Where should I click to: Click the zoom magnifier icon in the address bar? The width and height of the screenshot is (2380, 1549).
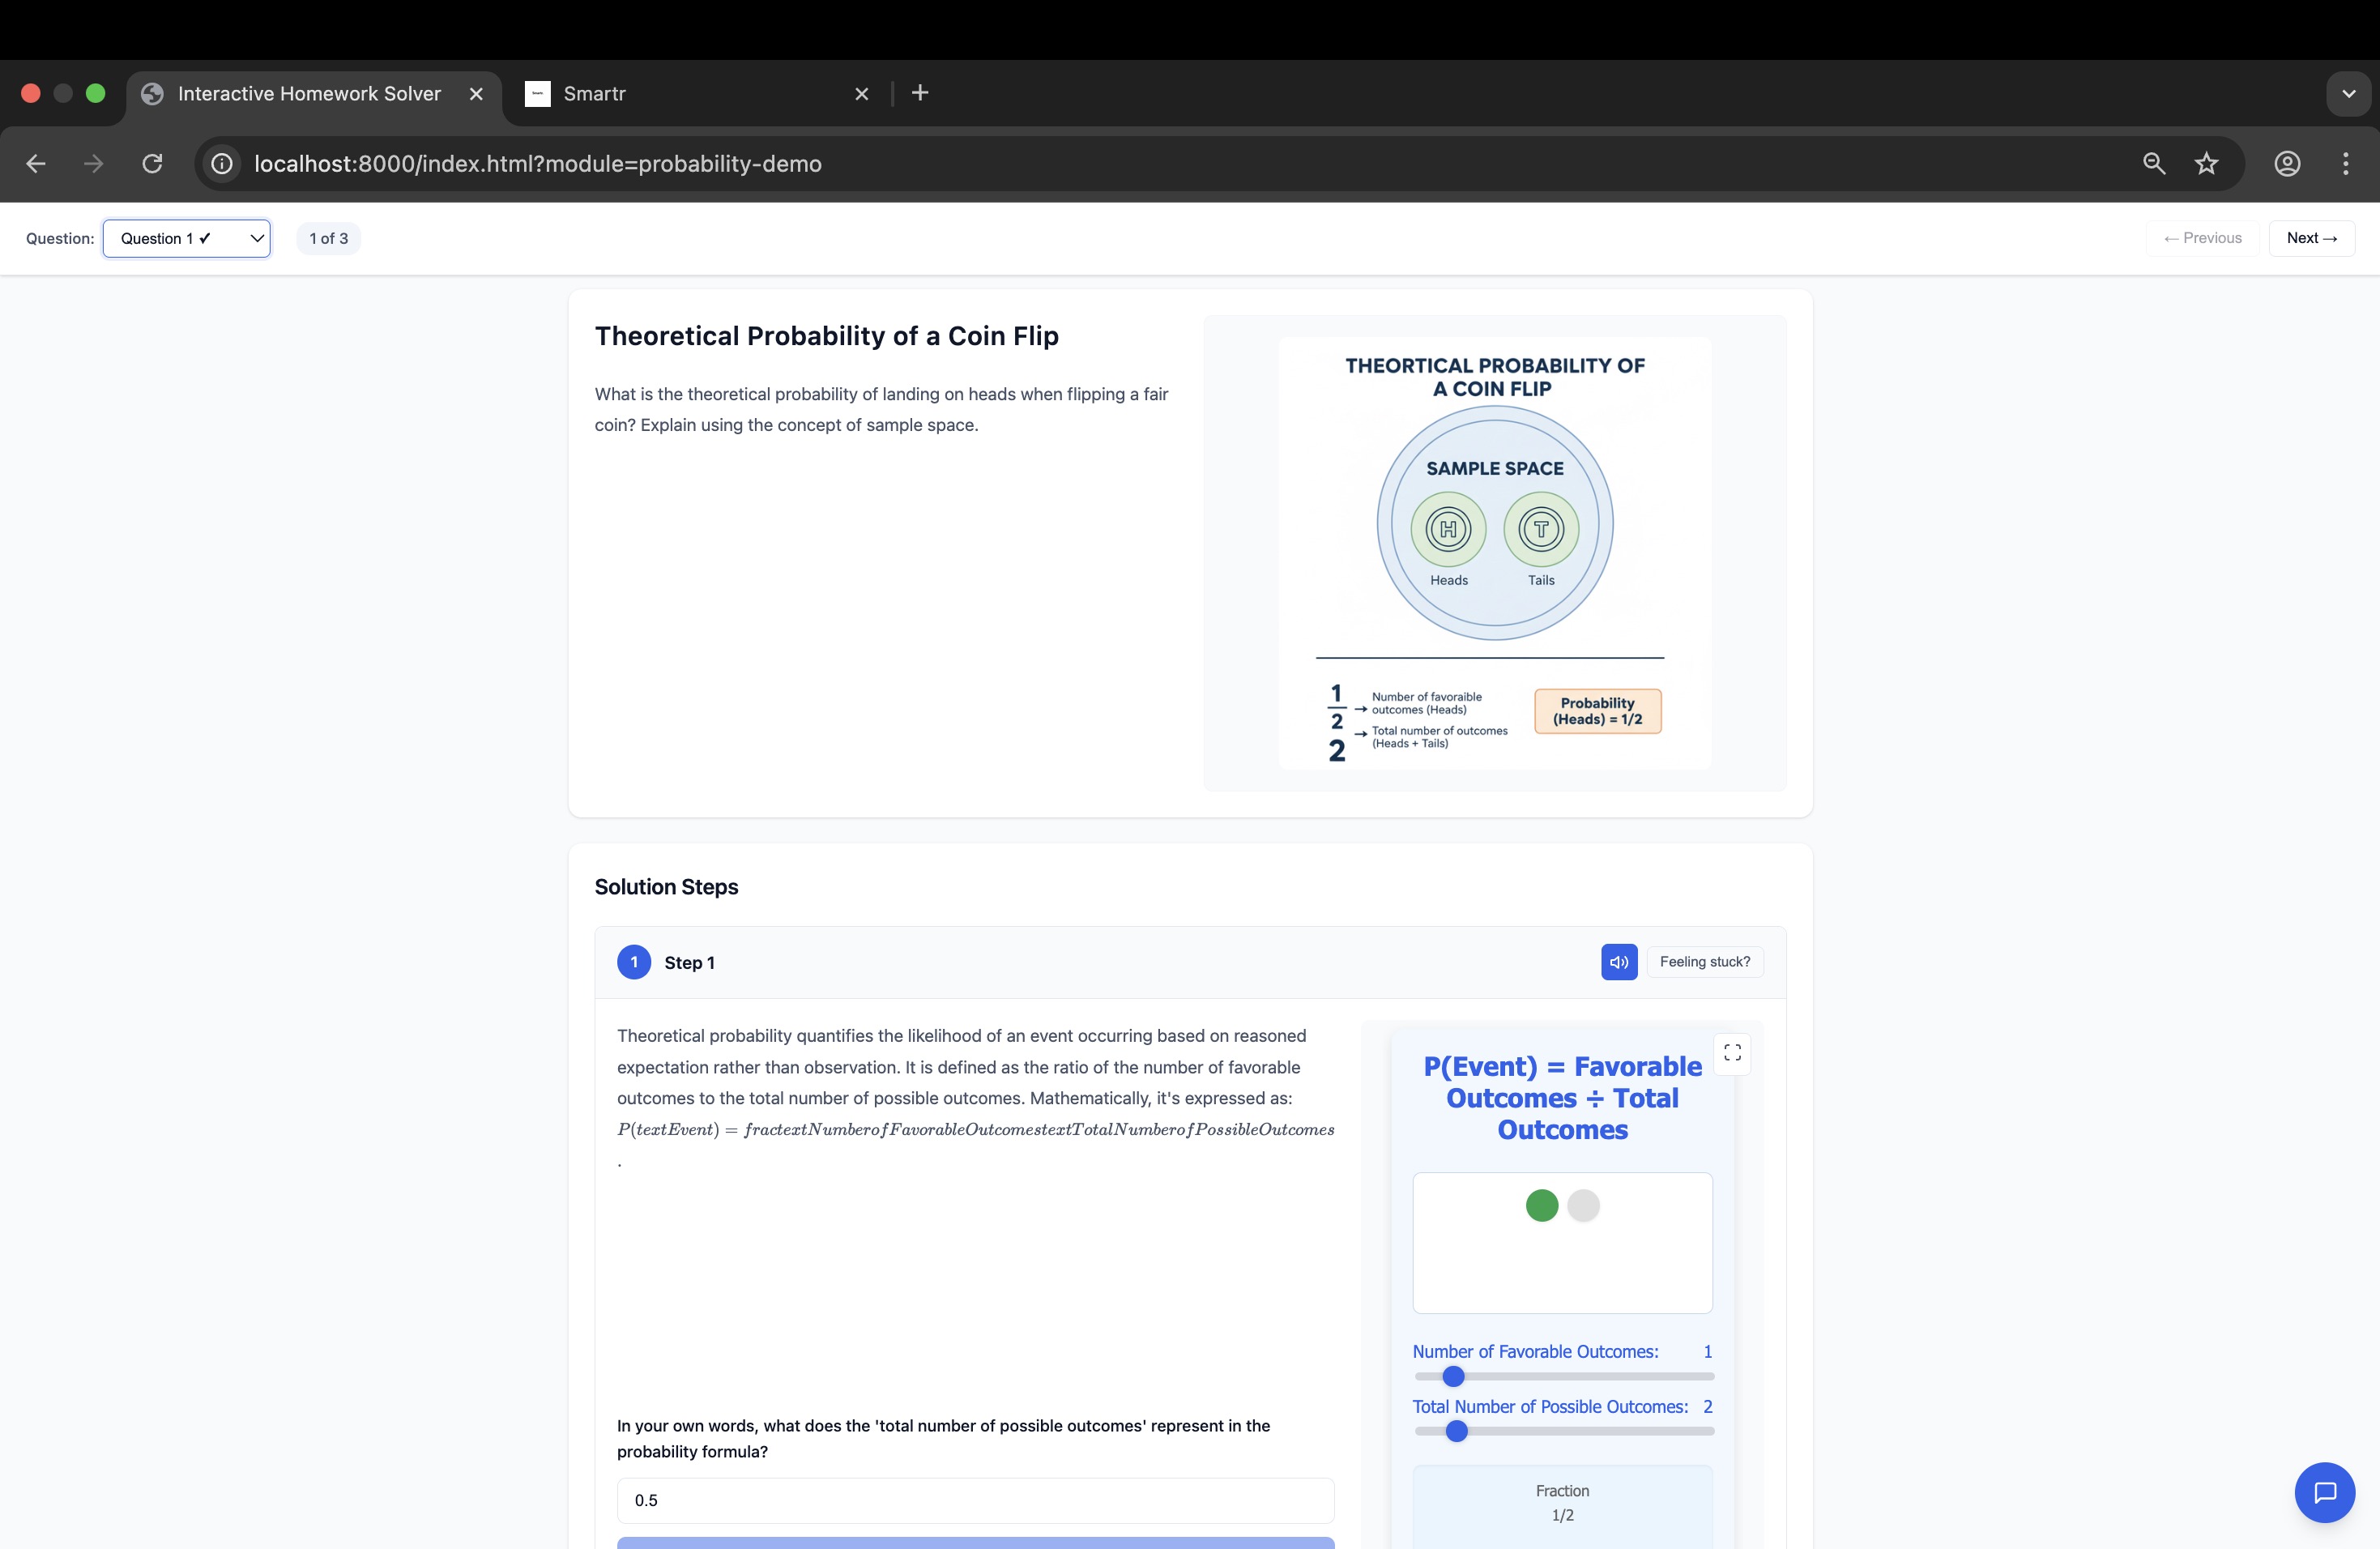pyautogui.click(x=2154, y=163)
